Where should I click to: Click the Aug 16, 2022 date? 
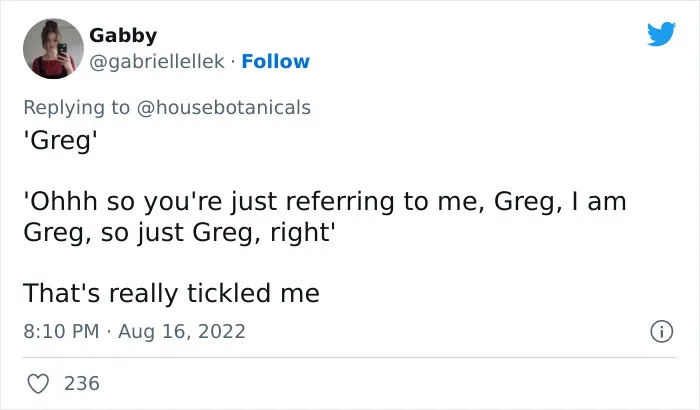point(182,331)
